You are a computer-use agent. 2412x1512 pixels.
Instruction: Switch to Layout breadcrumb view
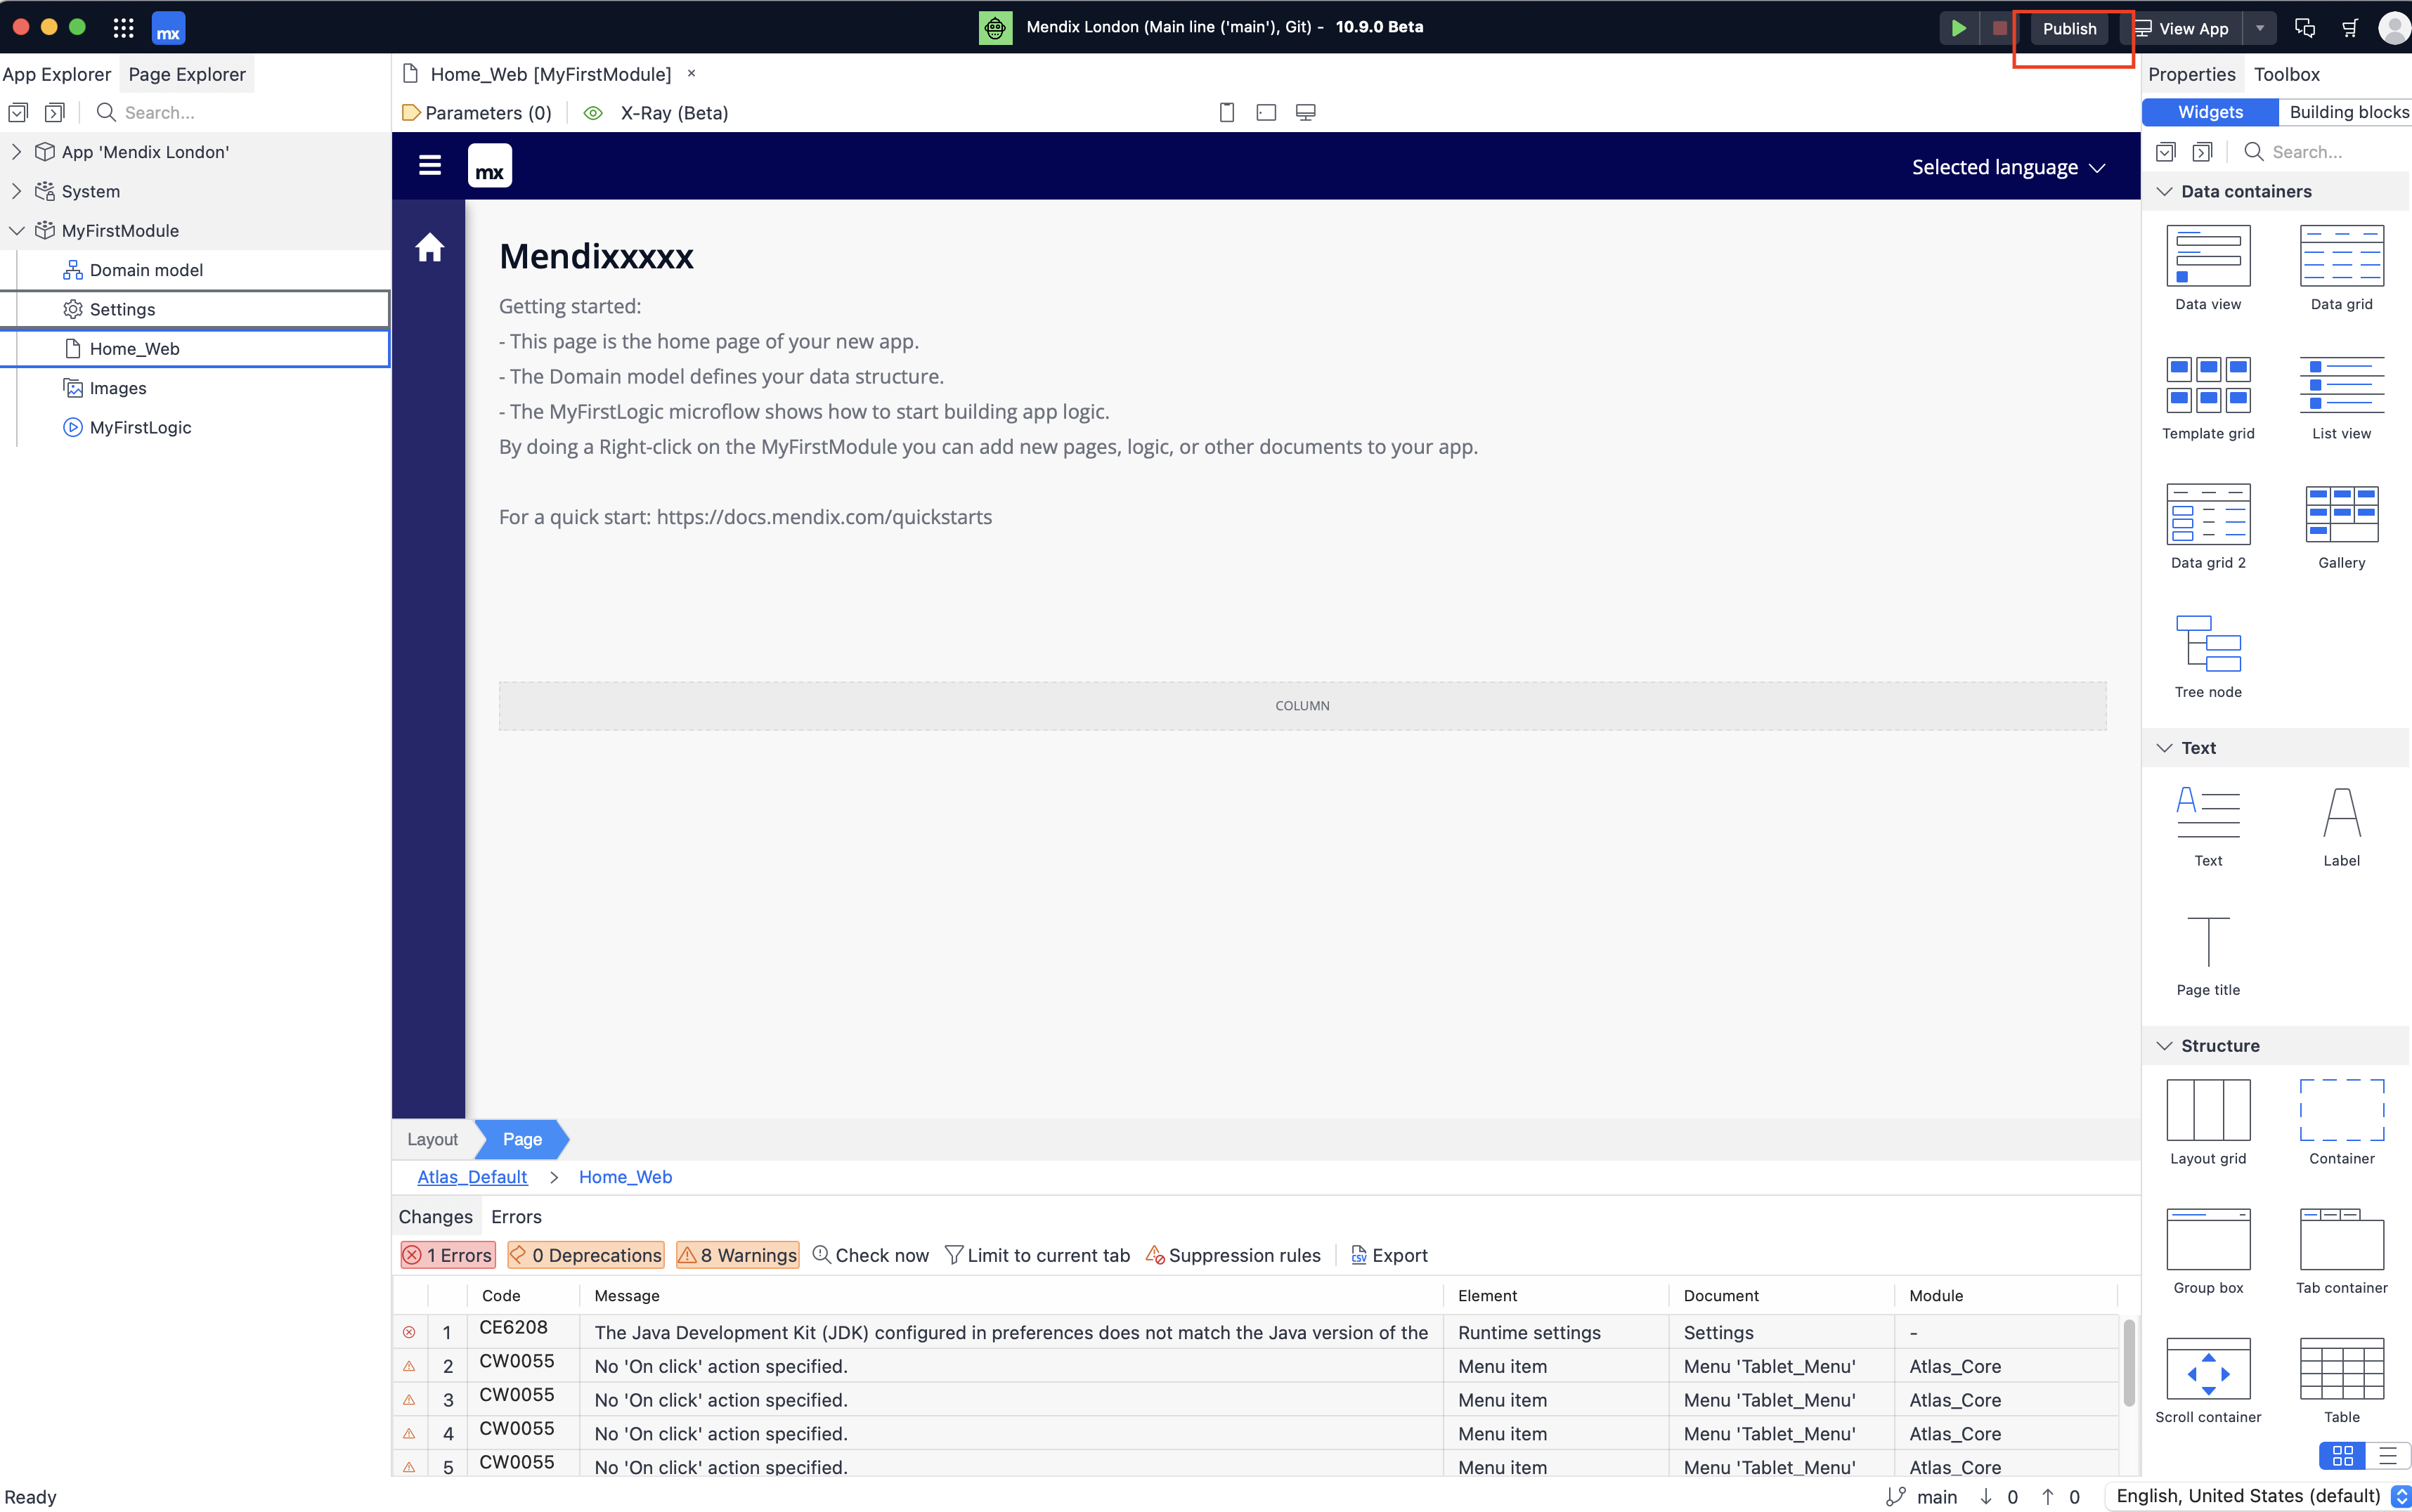[x=432, y=1139]
